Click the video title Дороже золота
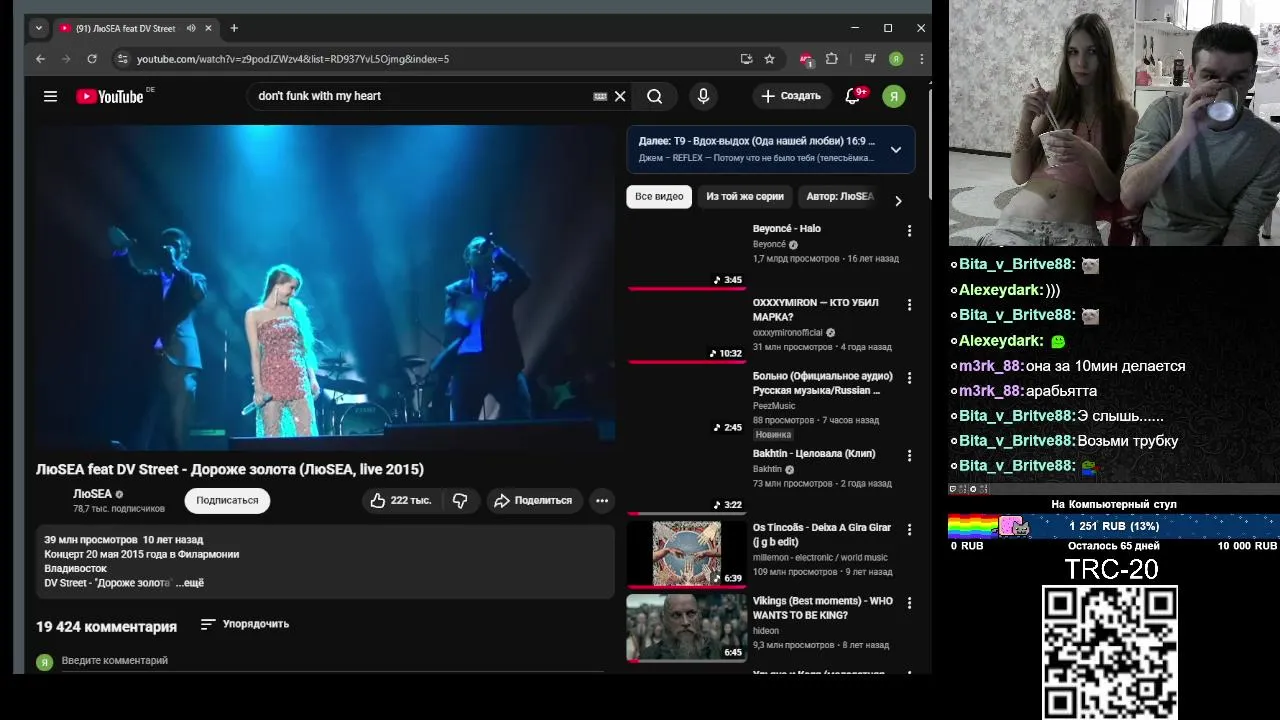This screenshot has width=1280, height=720. [230, 469]
